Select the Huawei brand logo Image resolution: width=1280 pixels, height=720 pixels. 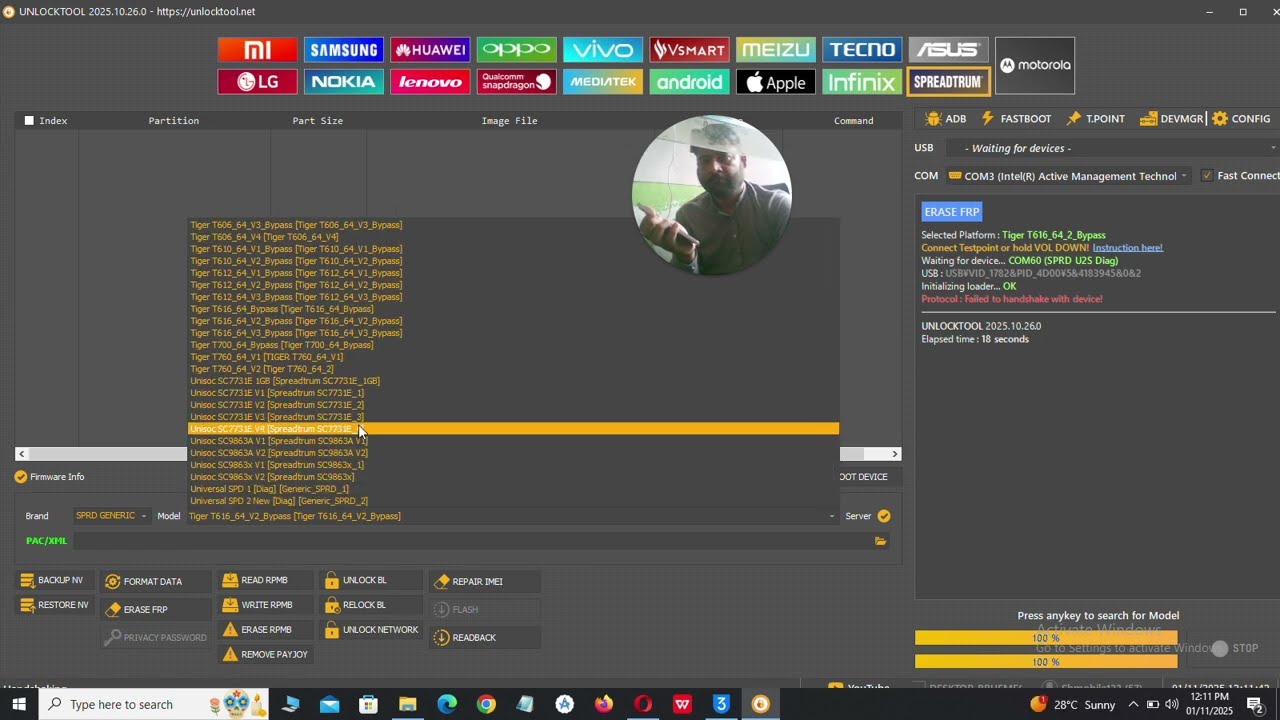[430, 50]
